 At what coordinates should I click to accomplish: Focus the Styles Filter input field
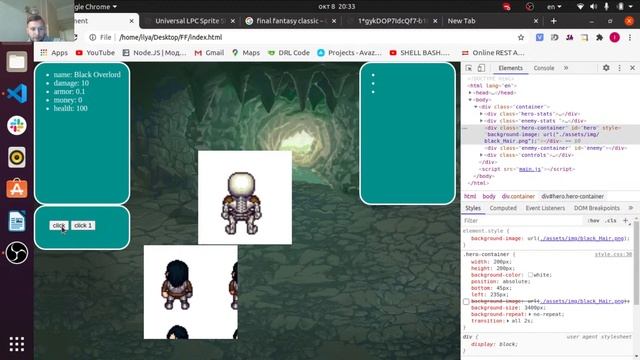tap(522, 220)
